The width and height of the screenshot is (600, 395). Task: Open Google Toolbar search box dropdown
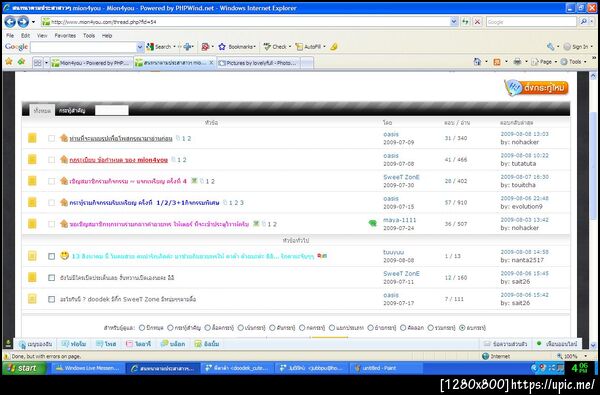[x=140, y=47]
